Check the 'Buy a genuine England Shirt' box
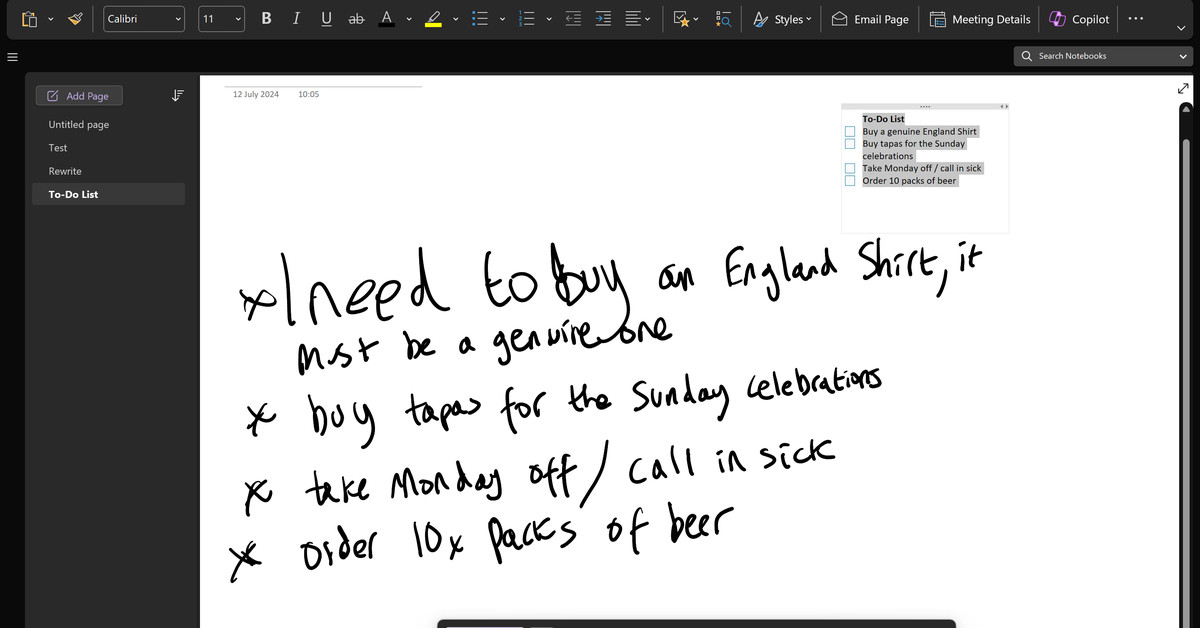Screen dimensions: 1200x628 pos(850,132)
